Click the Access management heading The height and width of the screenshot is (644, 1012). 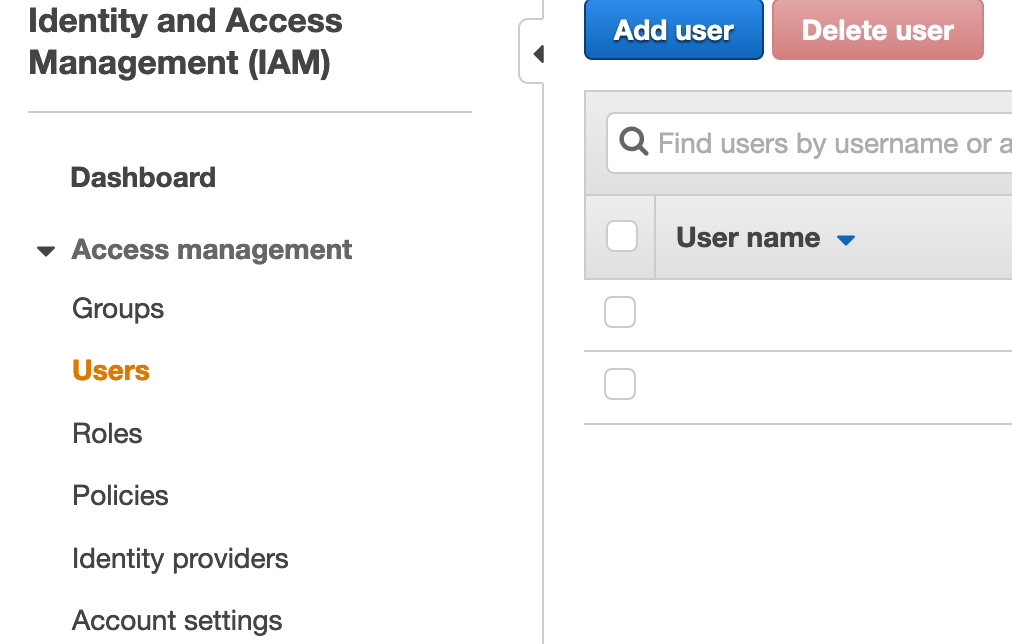tap(212, 250)
